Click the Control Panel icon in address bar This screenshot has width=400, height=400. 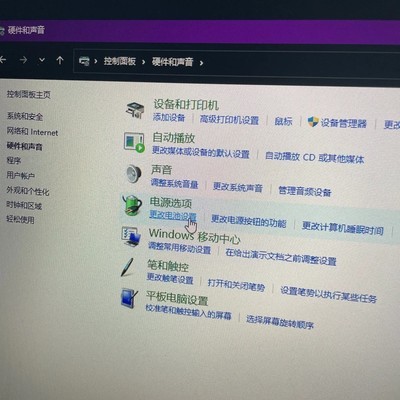pos(84,61)
